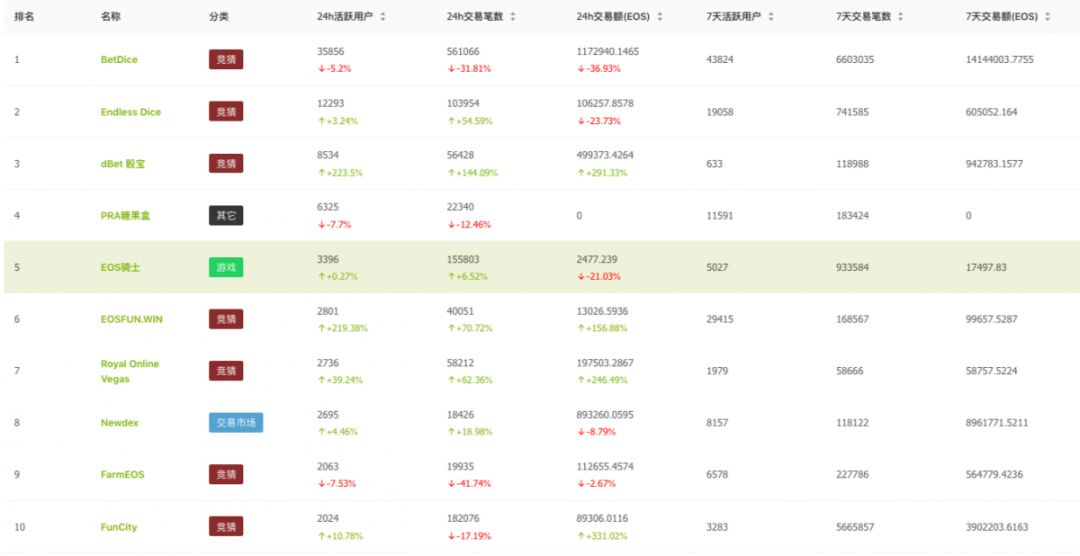The width and height of the screenshot is (1080, 556).
Task: Open the BetDice dapp link
Action: 119,60
